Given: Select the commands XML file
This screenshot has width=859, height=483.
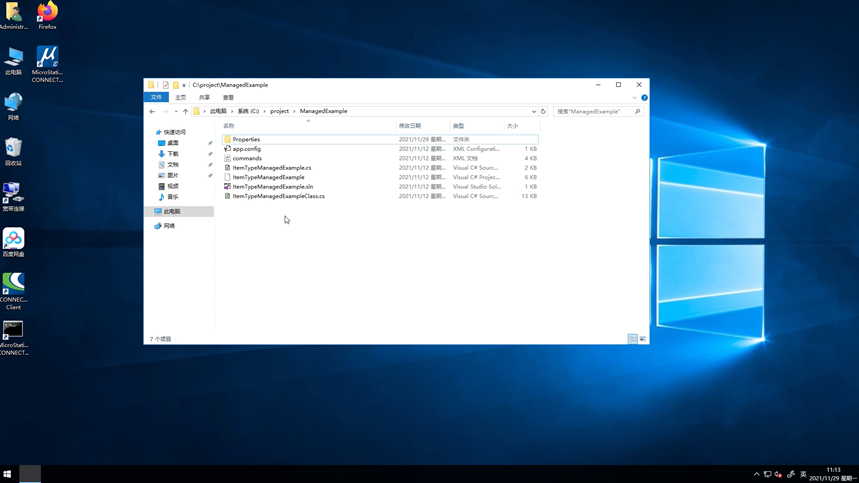Looking at the screenshot, I should [380, 158].
